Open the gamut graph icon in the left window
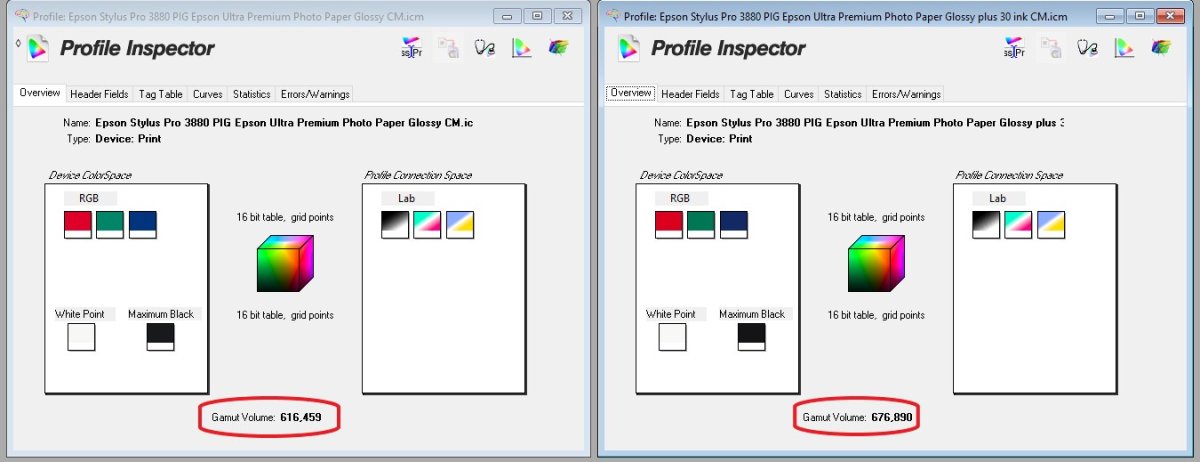 521,47
